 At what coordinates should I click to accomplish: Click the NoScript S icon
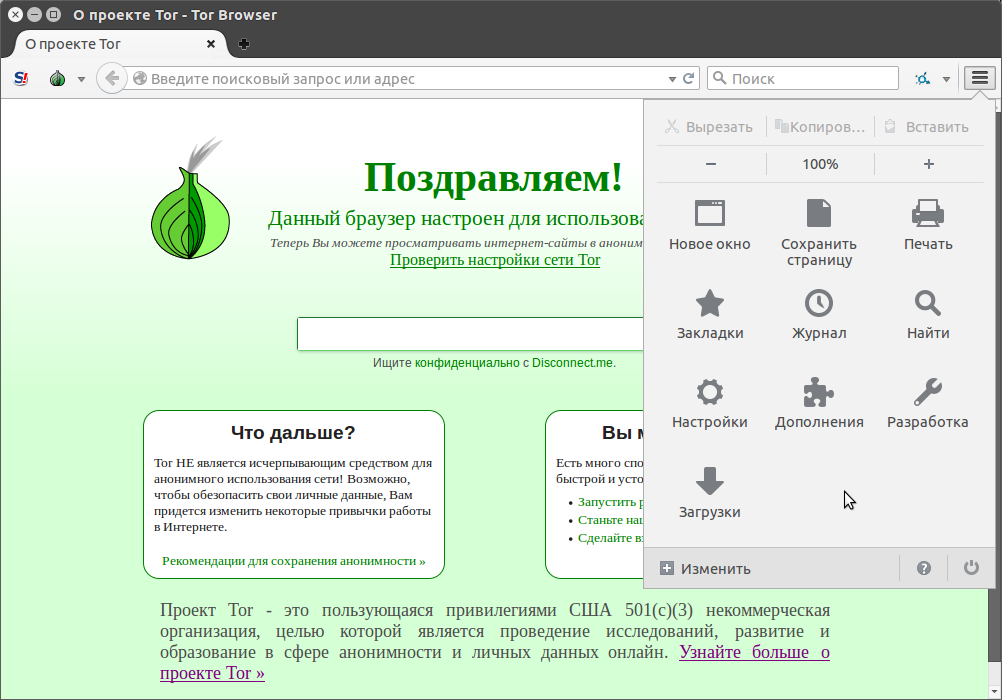[x=21, y=79]
